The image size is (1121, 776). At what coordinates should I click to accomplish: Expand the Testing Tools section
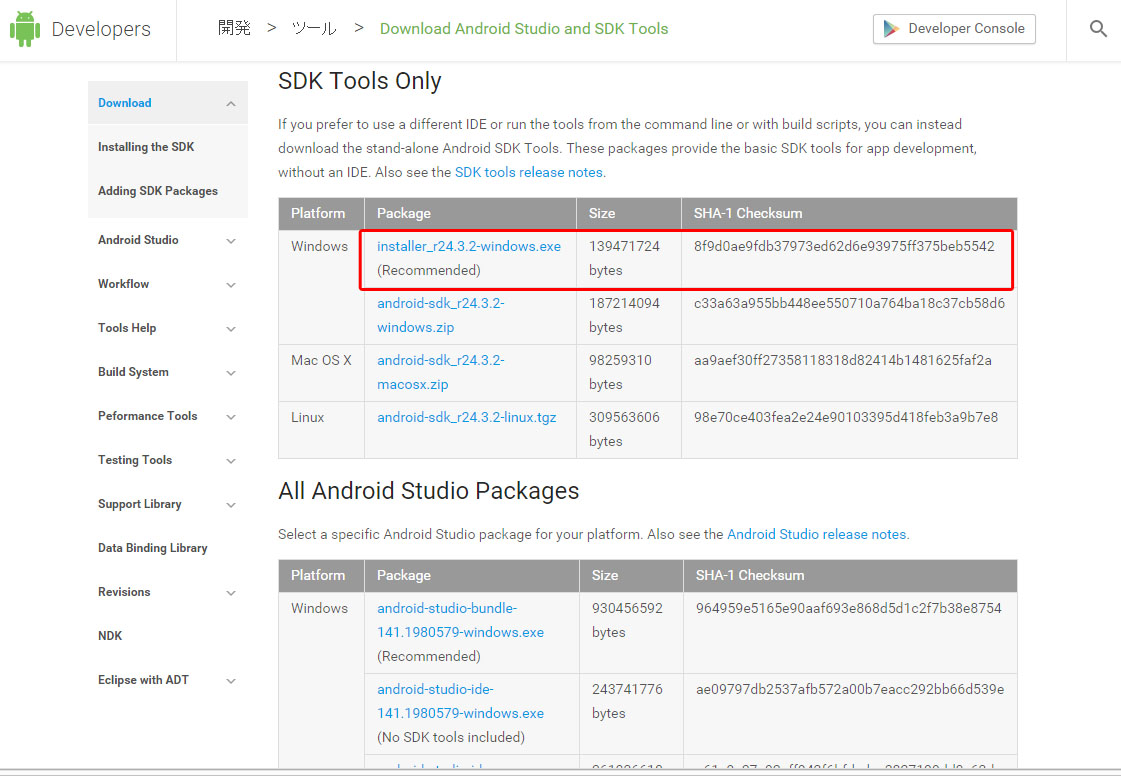tap(231, 461)
